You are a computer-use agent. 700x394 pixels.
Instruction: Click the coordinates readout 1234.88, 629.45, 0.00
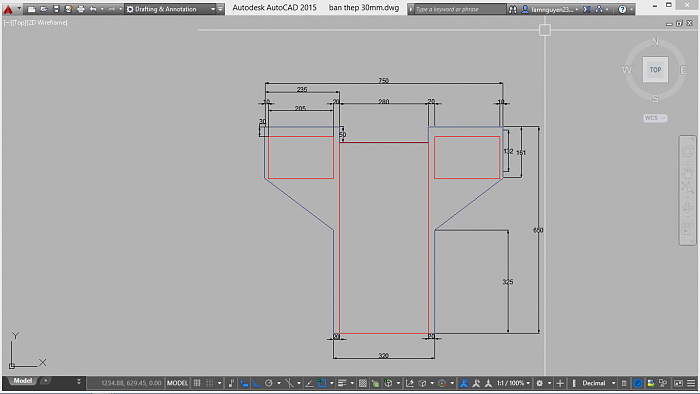coord(131,383)
